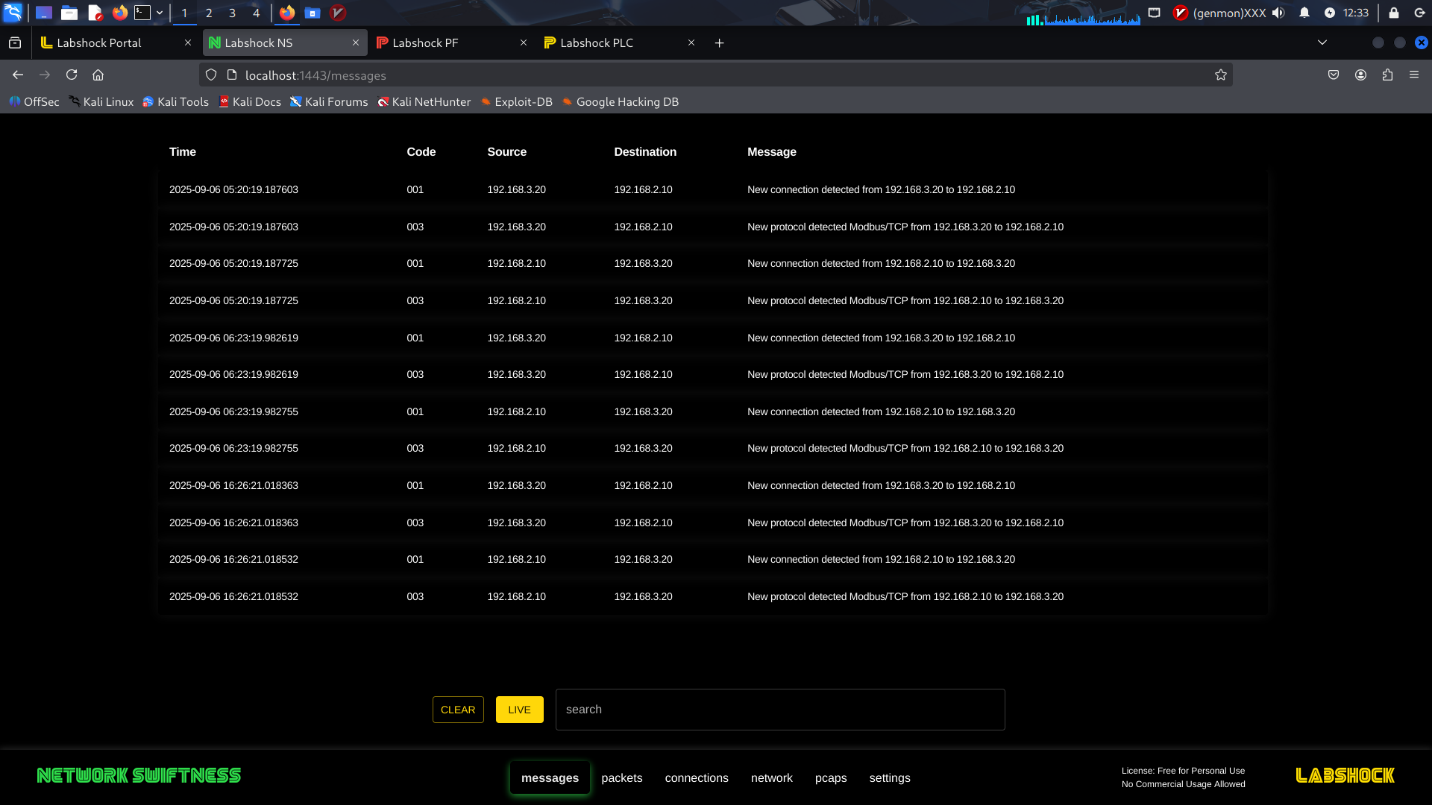Open the terminal launcher dropdown arrow
Viewport: 1432px width, 805px height.
(x=160, y=13)
